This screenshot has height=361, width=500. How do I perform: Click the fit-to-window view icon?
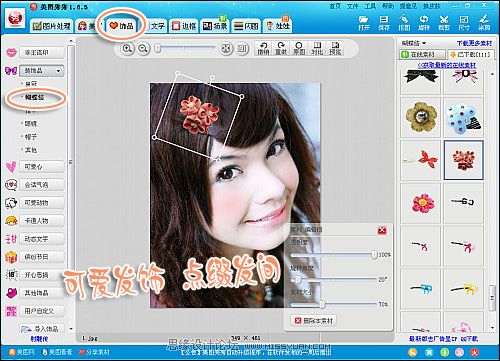[226, 49]
